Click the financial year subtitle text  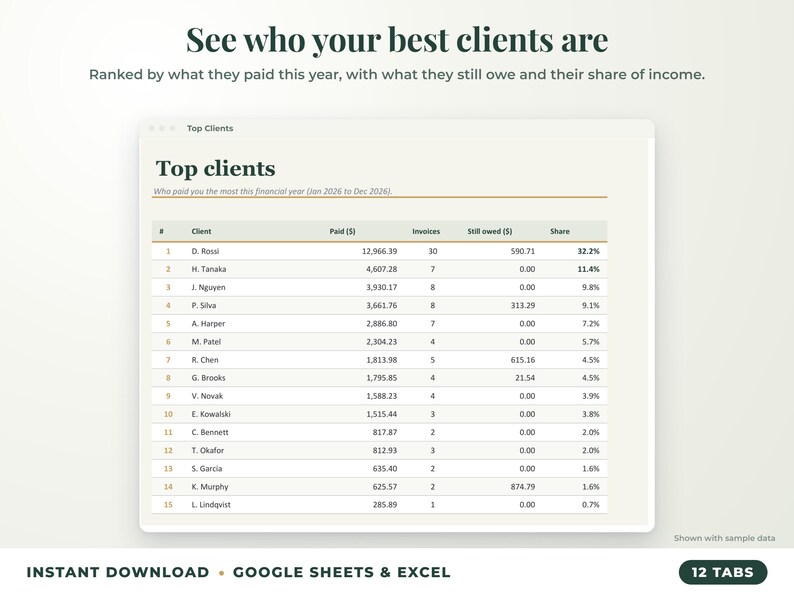[273, 191]
